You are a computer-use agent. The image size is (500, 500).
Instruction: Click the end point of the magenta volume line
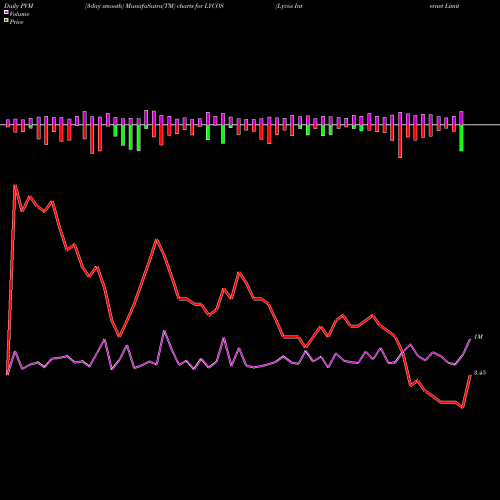(x=470, y=340)
